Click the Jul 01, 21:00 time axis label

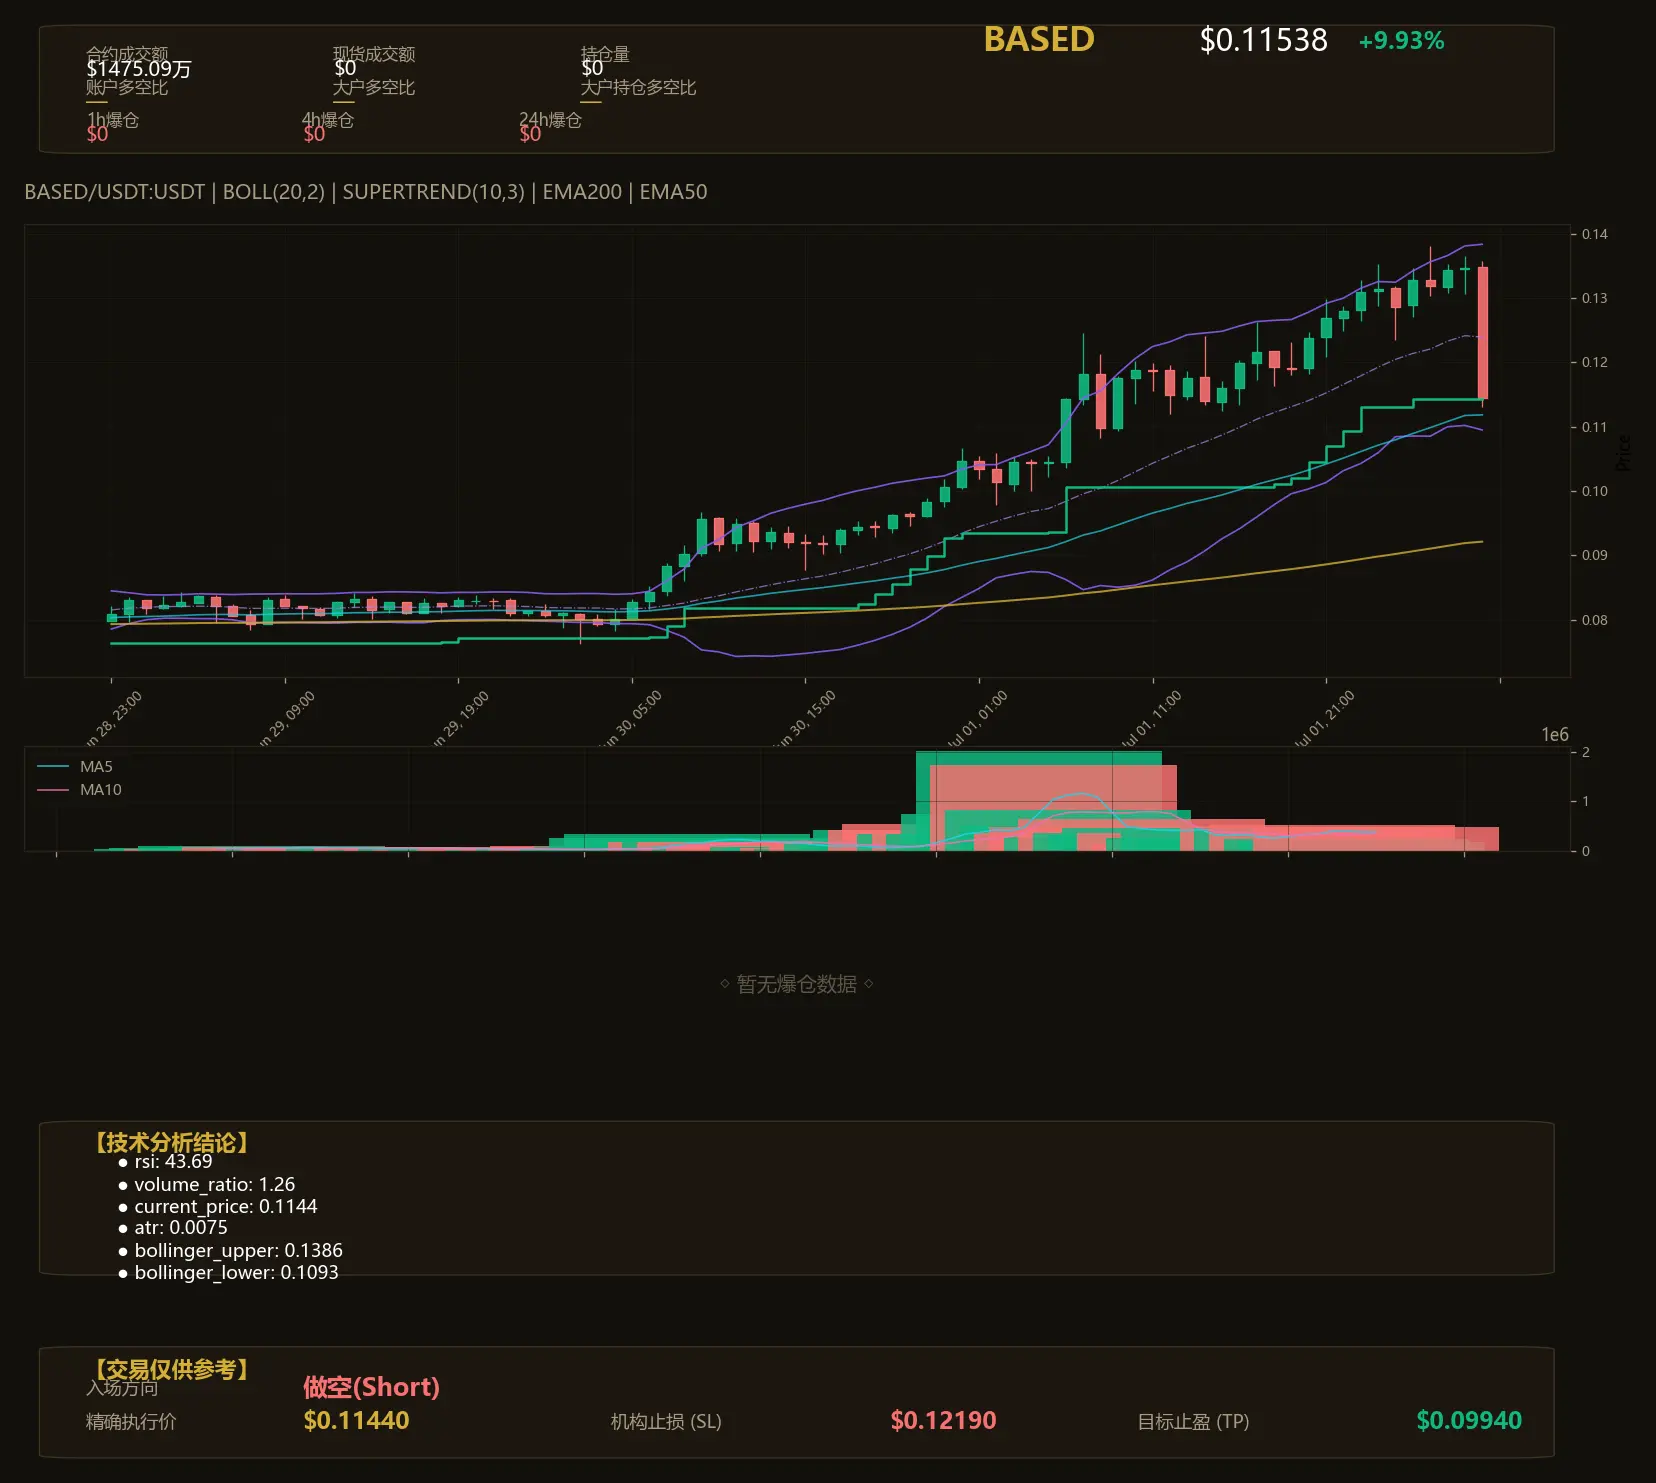(1324, 719)
